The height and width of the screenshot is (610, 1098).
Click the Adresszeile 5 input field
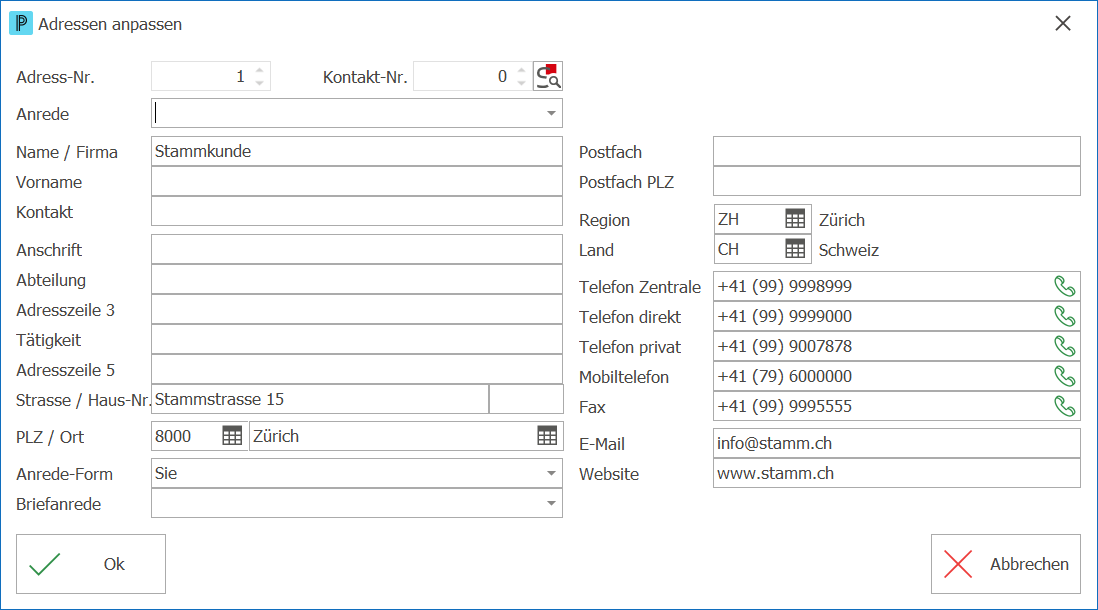(x=356, y=369)
